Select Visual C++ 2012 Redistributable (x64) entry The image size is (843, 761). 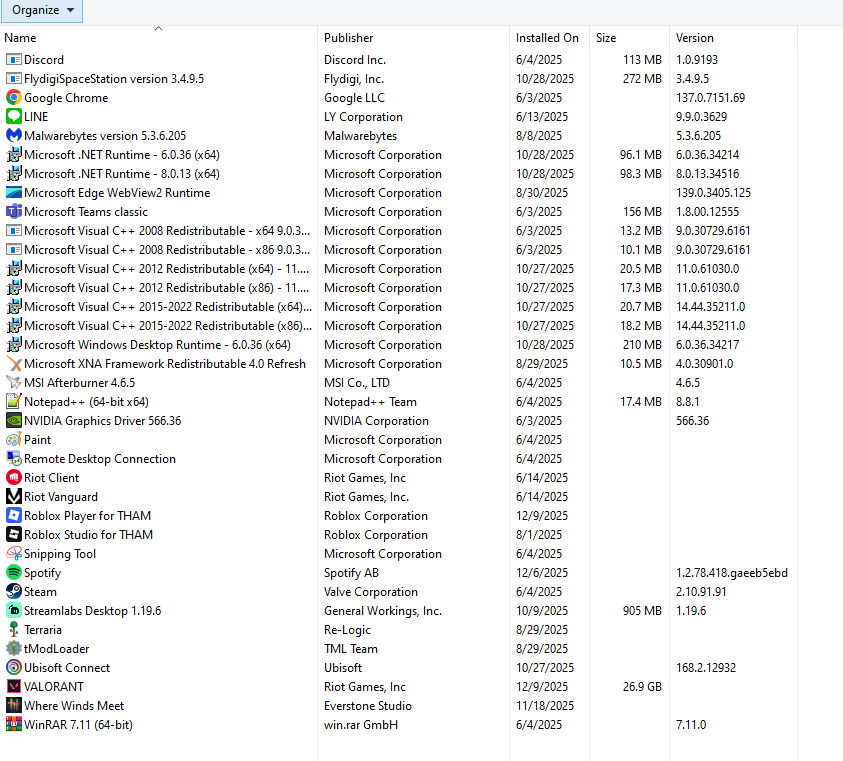tap(401, 269)
